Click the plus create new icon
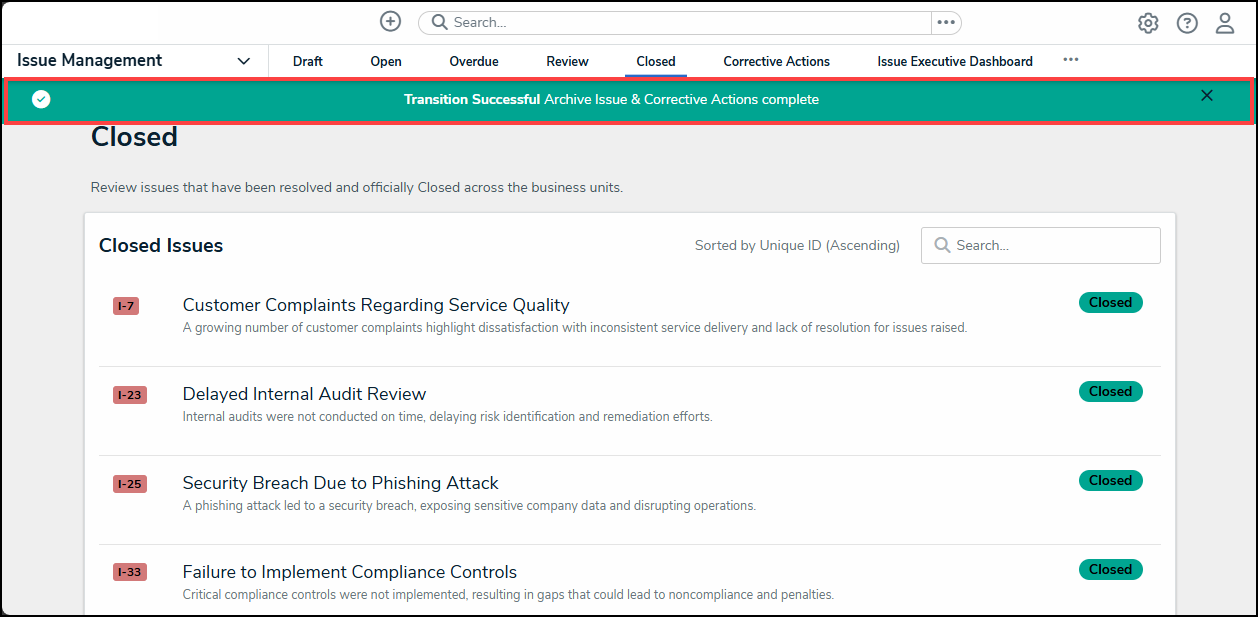The width and height of the screenshot is (1258, 617). pos(390,22)
